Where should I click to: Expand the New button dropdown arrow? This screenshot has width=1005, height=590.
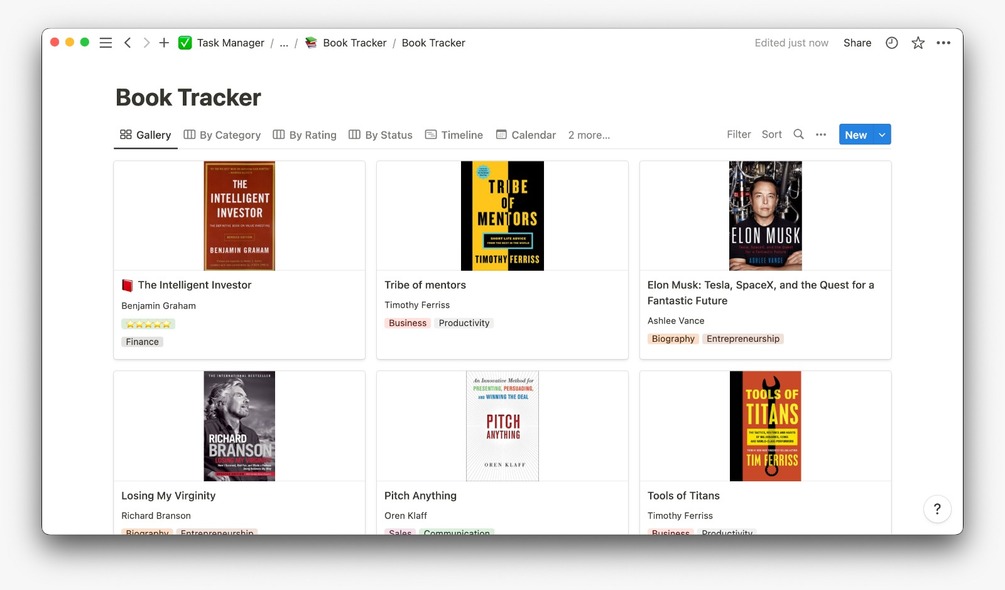pyautogui.click(x=882, y=135)
